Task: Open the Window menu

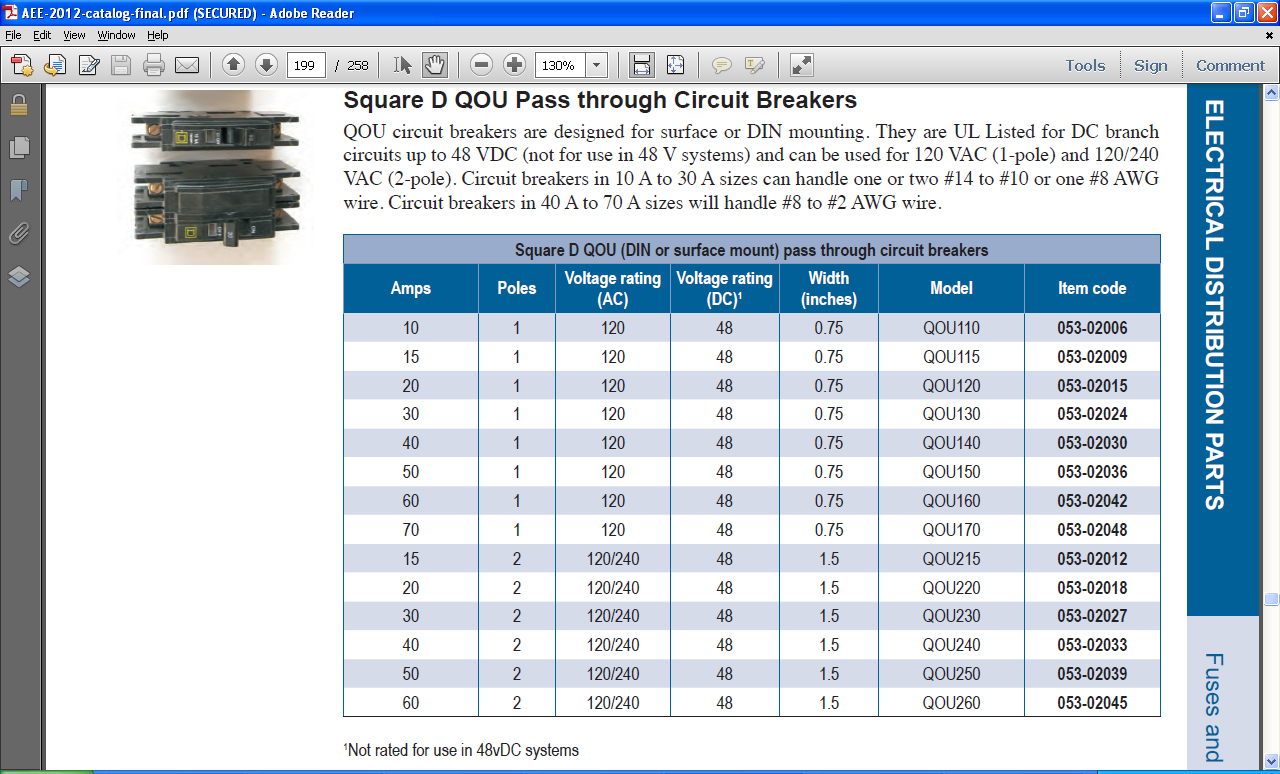Action: [x=116, y=35]
